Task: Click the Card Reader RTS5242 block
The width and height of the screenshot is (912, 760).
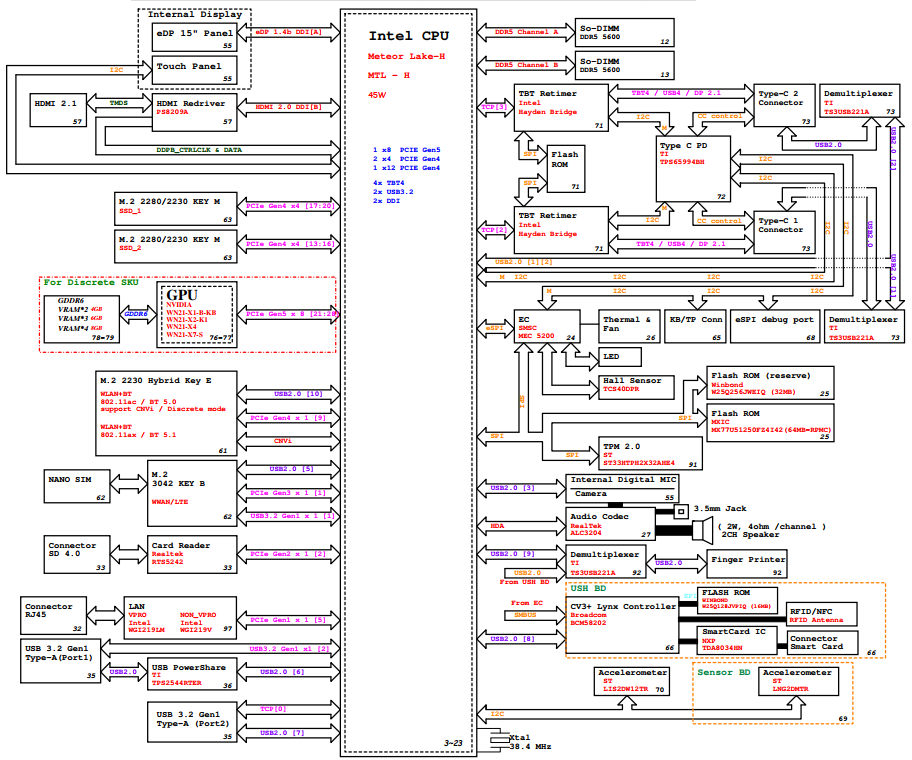Action: click(x=192, y=554)
